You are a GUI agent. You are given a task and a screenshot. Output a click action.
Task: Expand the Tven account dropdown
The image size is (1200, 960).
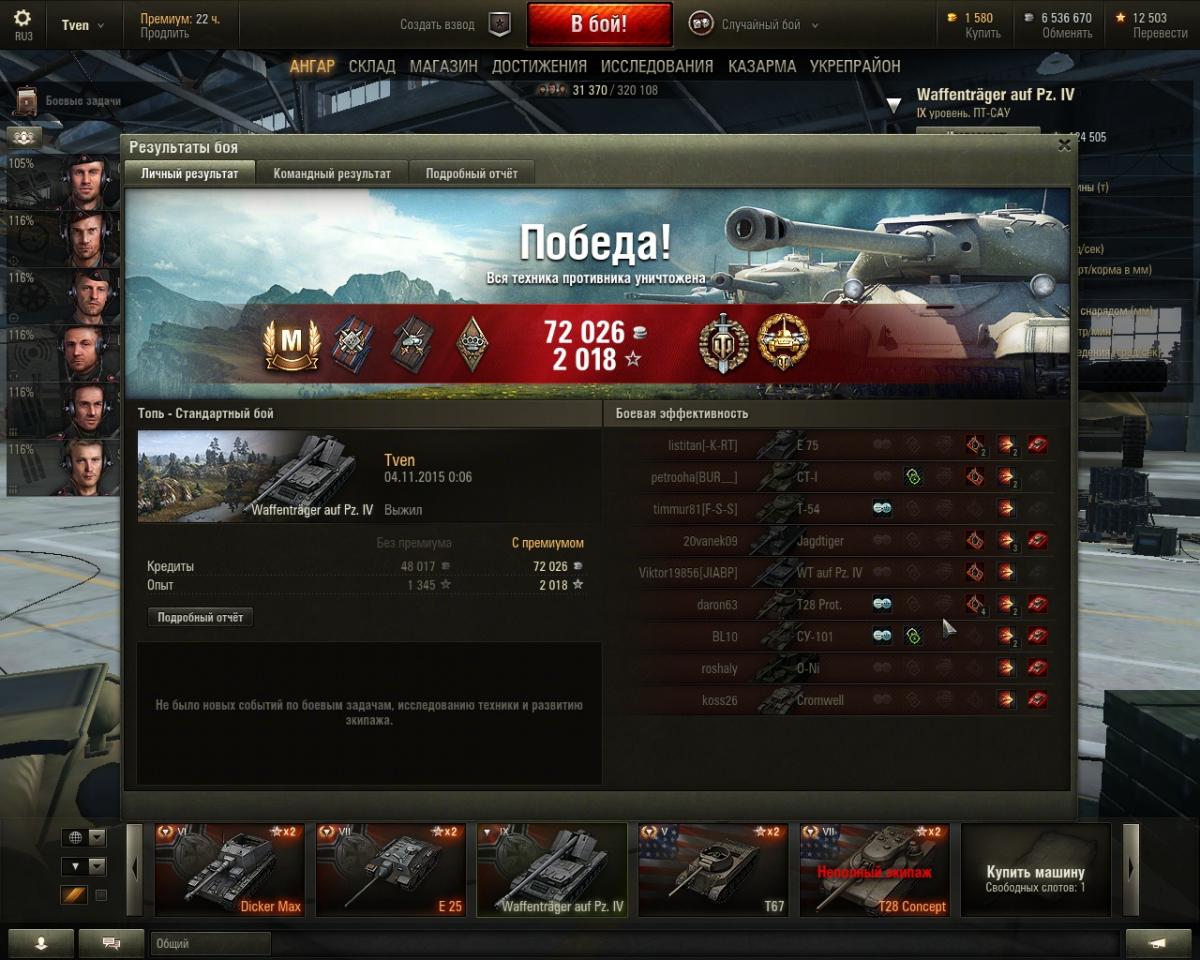[83, 25]
